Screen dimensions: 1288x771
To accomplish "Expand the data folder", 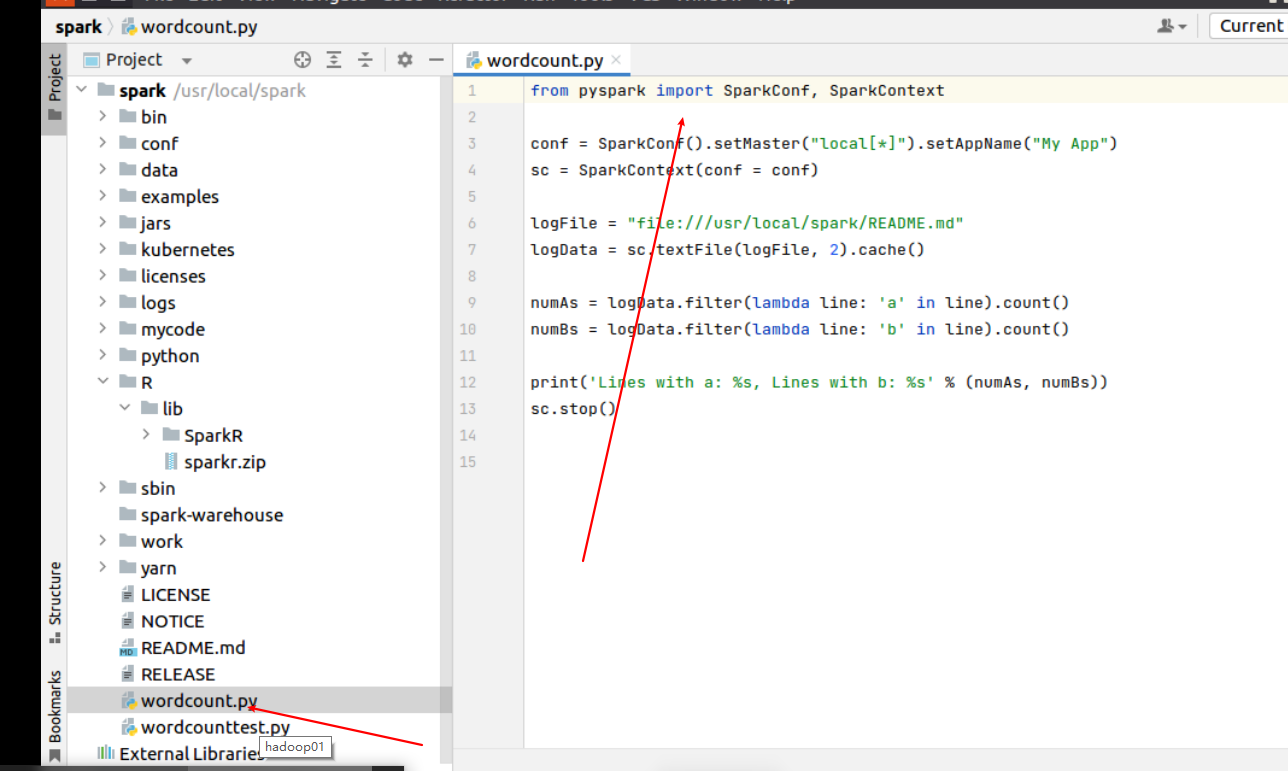I will pos(103,170).
